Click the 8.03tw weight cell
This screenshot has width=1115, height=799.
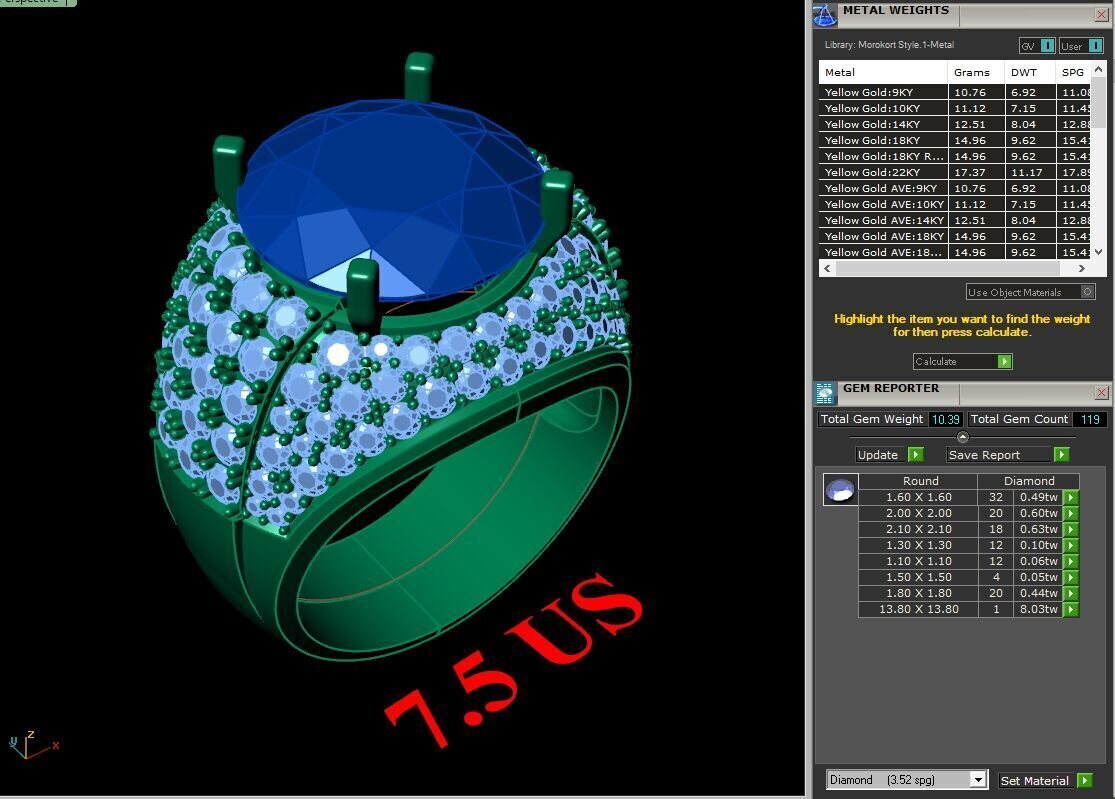pyautogui.click(x=1038, y=609)
